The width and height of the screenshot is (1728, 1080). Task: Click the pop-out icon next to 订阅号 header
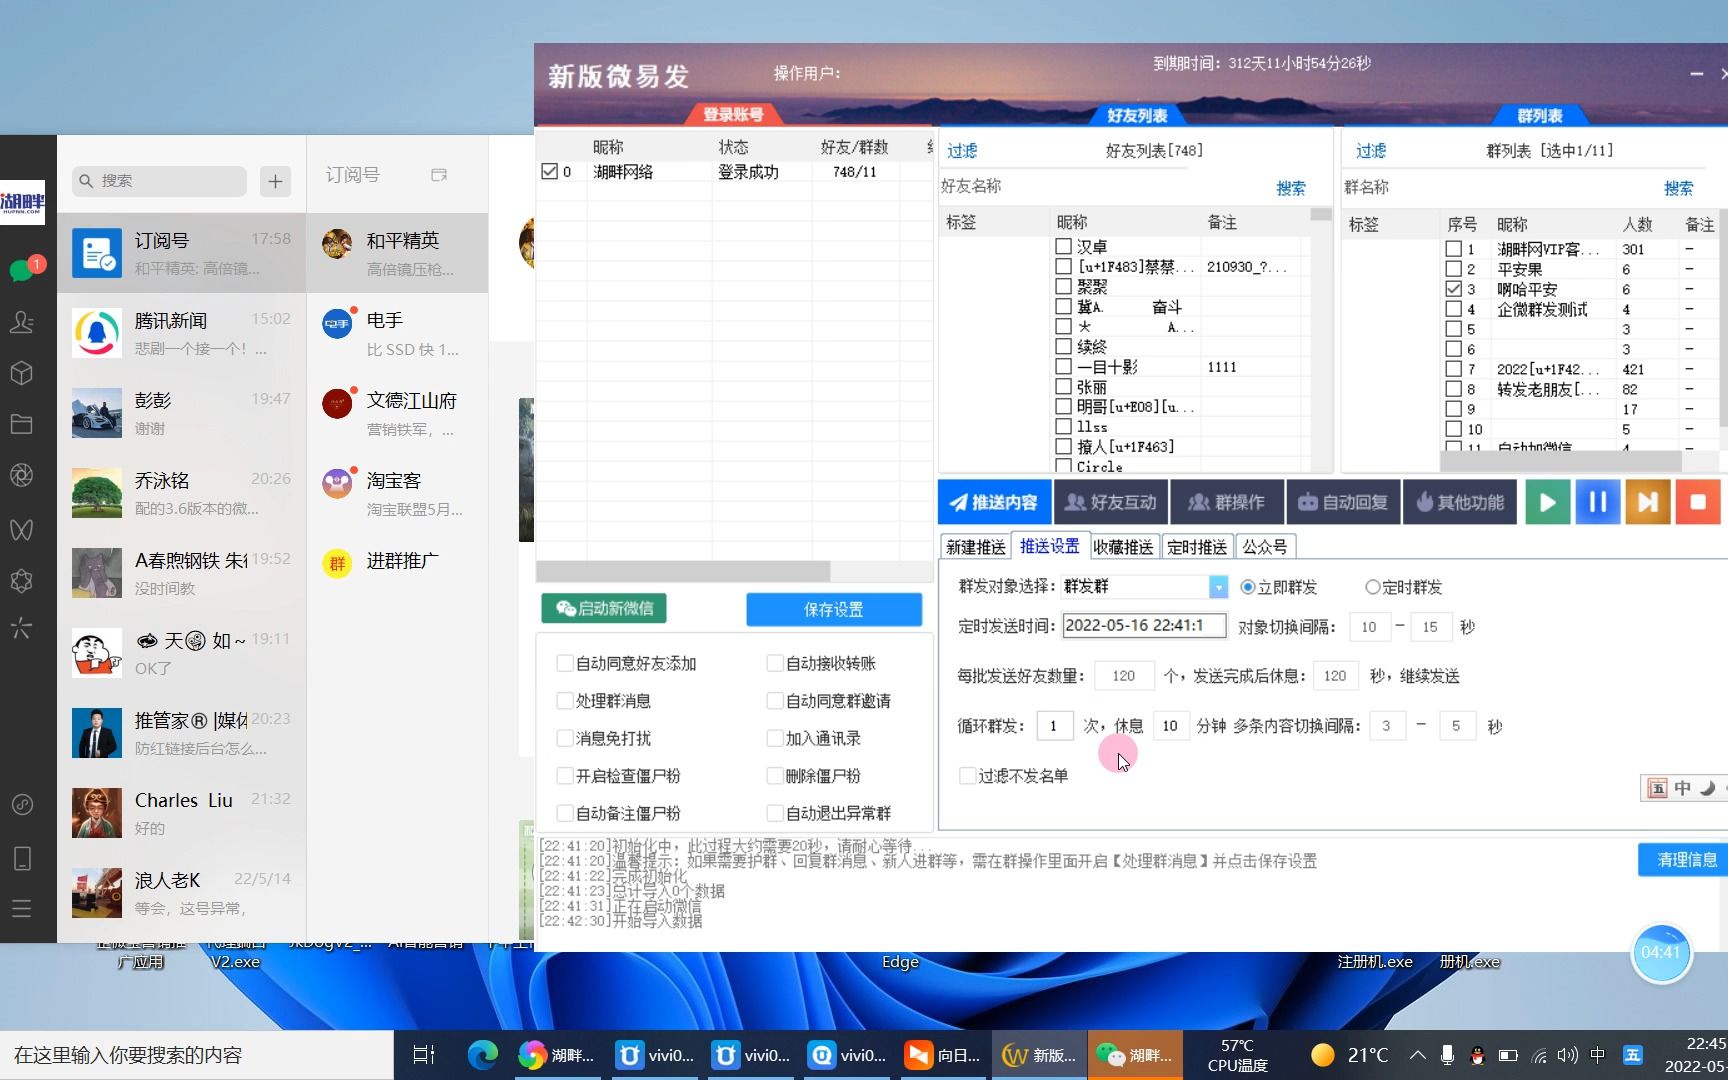click(438, 175)
